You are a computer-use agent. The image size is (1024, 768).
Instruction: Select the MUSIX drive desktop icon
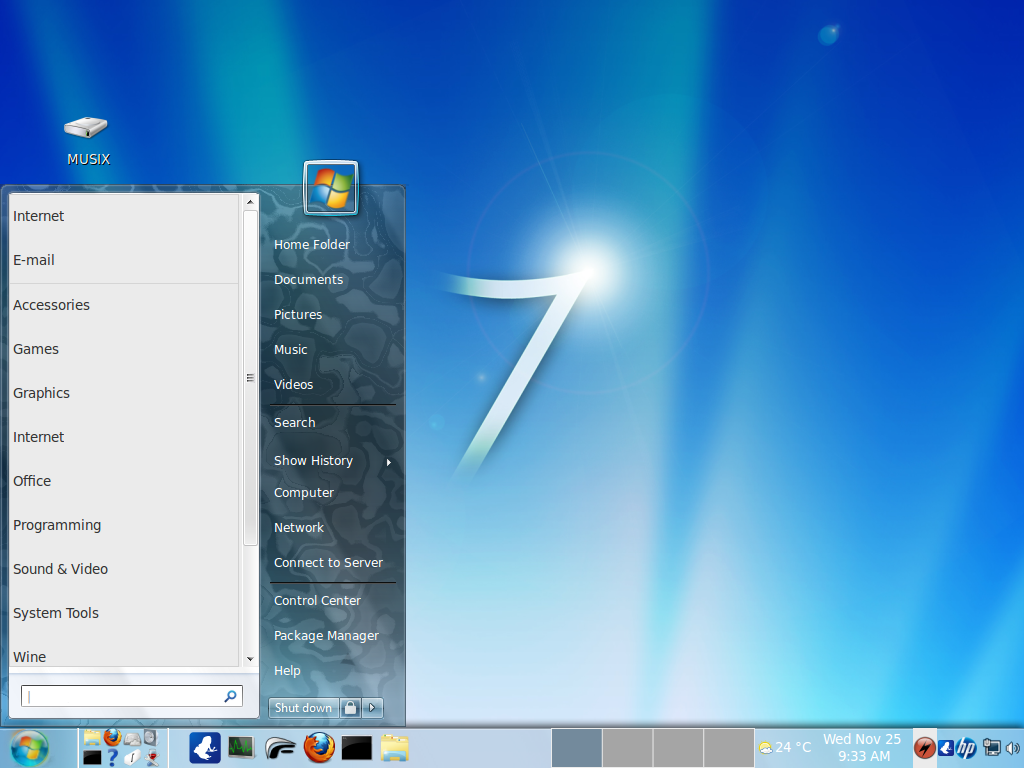click(x=87, y=140)
